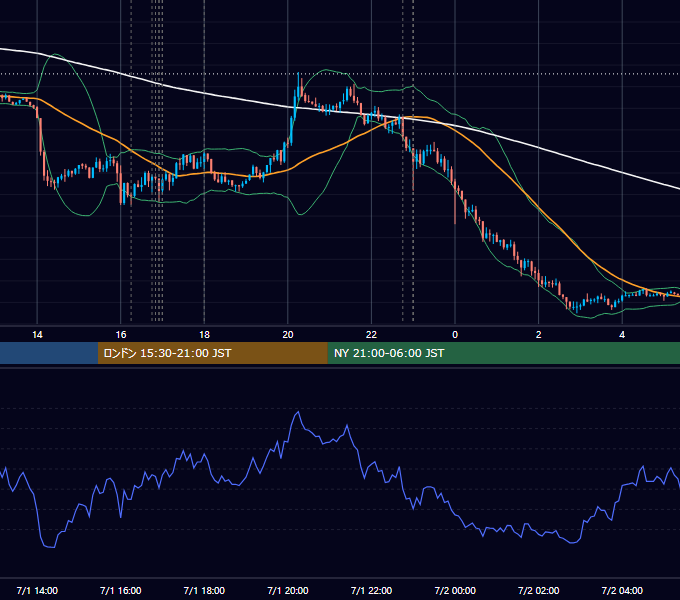Select the NY 21:00-06:00 JST session bar
Screen dimensions: 680x600
[x=503, y=353]
